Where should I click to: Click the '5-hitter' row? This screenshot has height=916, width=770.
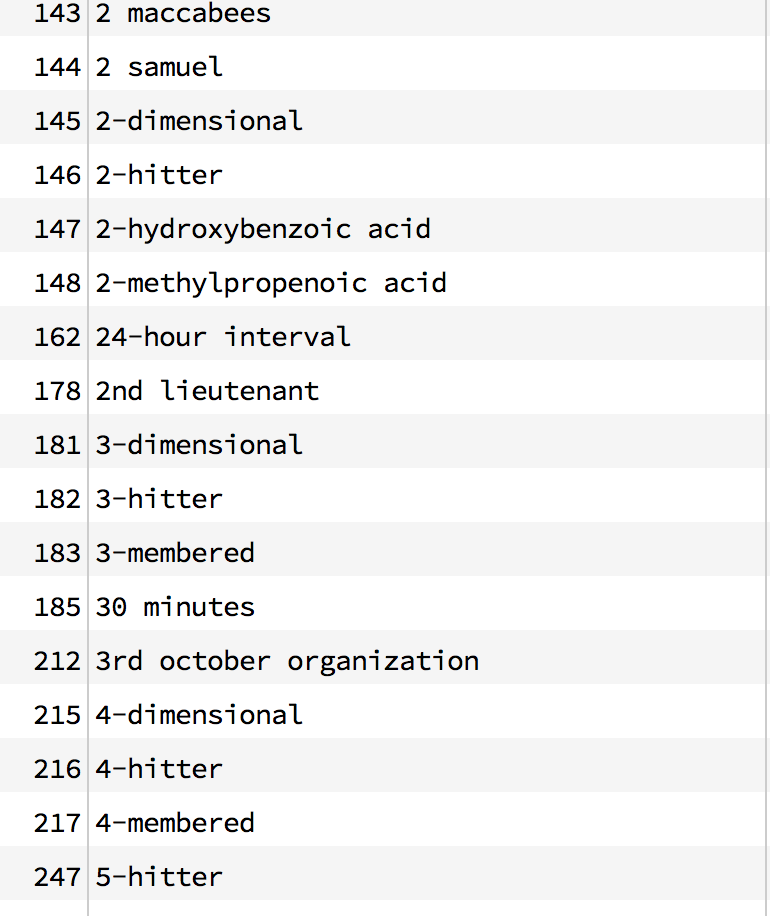coord(383,873)
